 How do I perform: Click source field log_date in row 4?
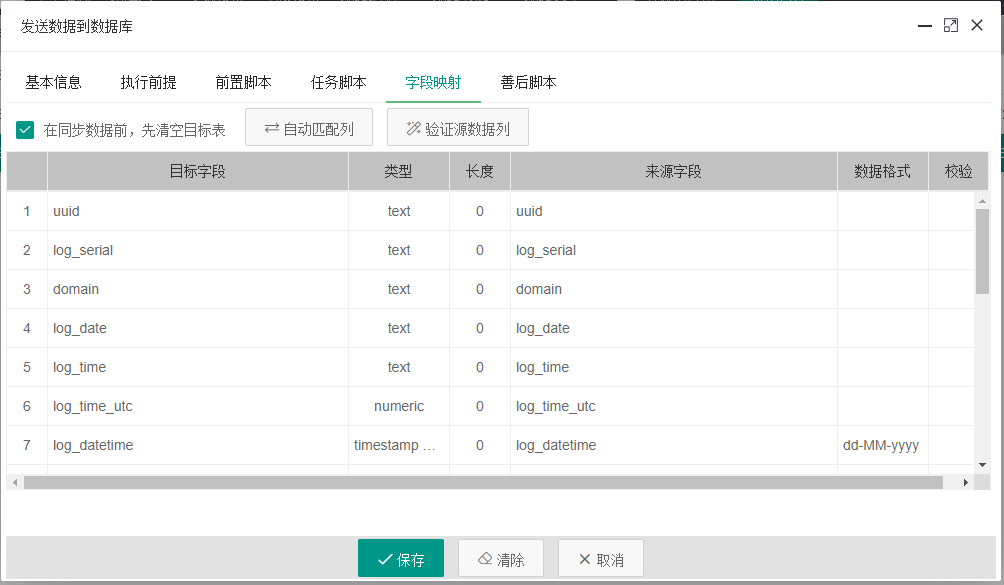(x=674, y=328)
